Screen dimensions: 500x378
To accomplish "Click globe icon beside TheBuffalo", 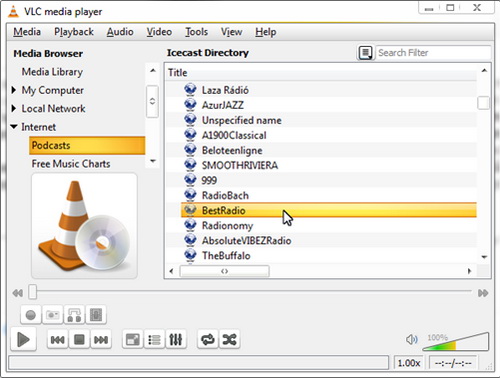I will point(190,255).
